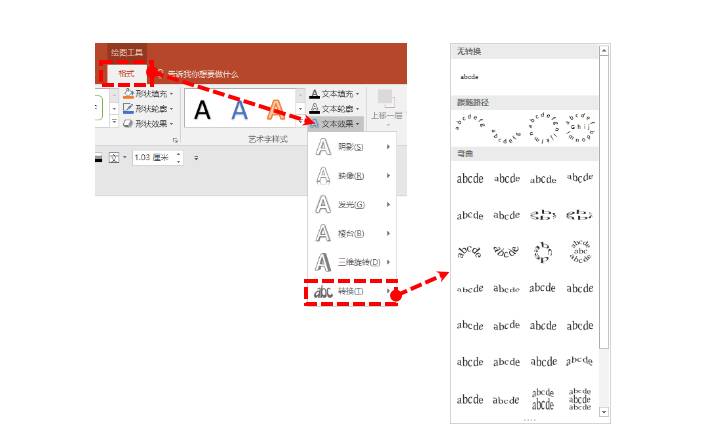Click the transform gallery vertical scrollbar thumb
The height and width of the screenshot is (440, 711).
pyautogui.click(x=604, y=202)
